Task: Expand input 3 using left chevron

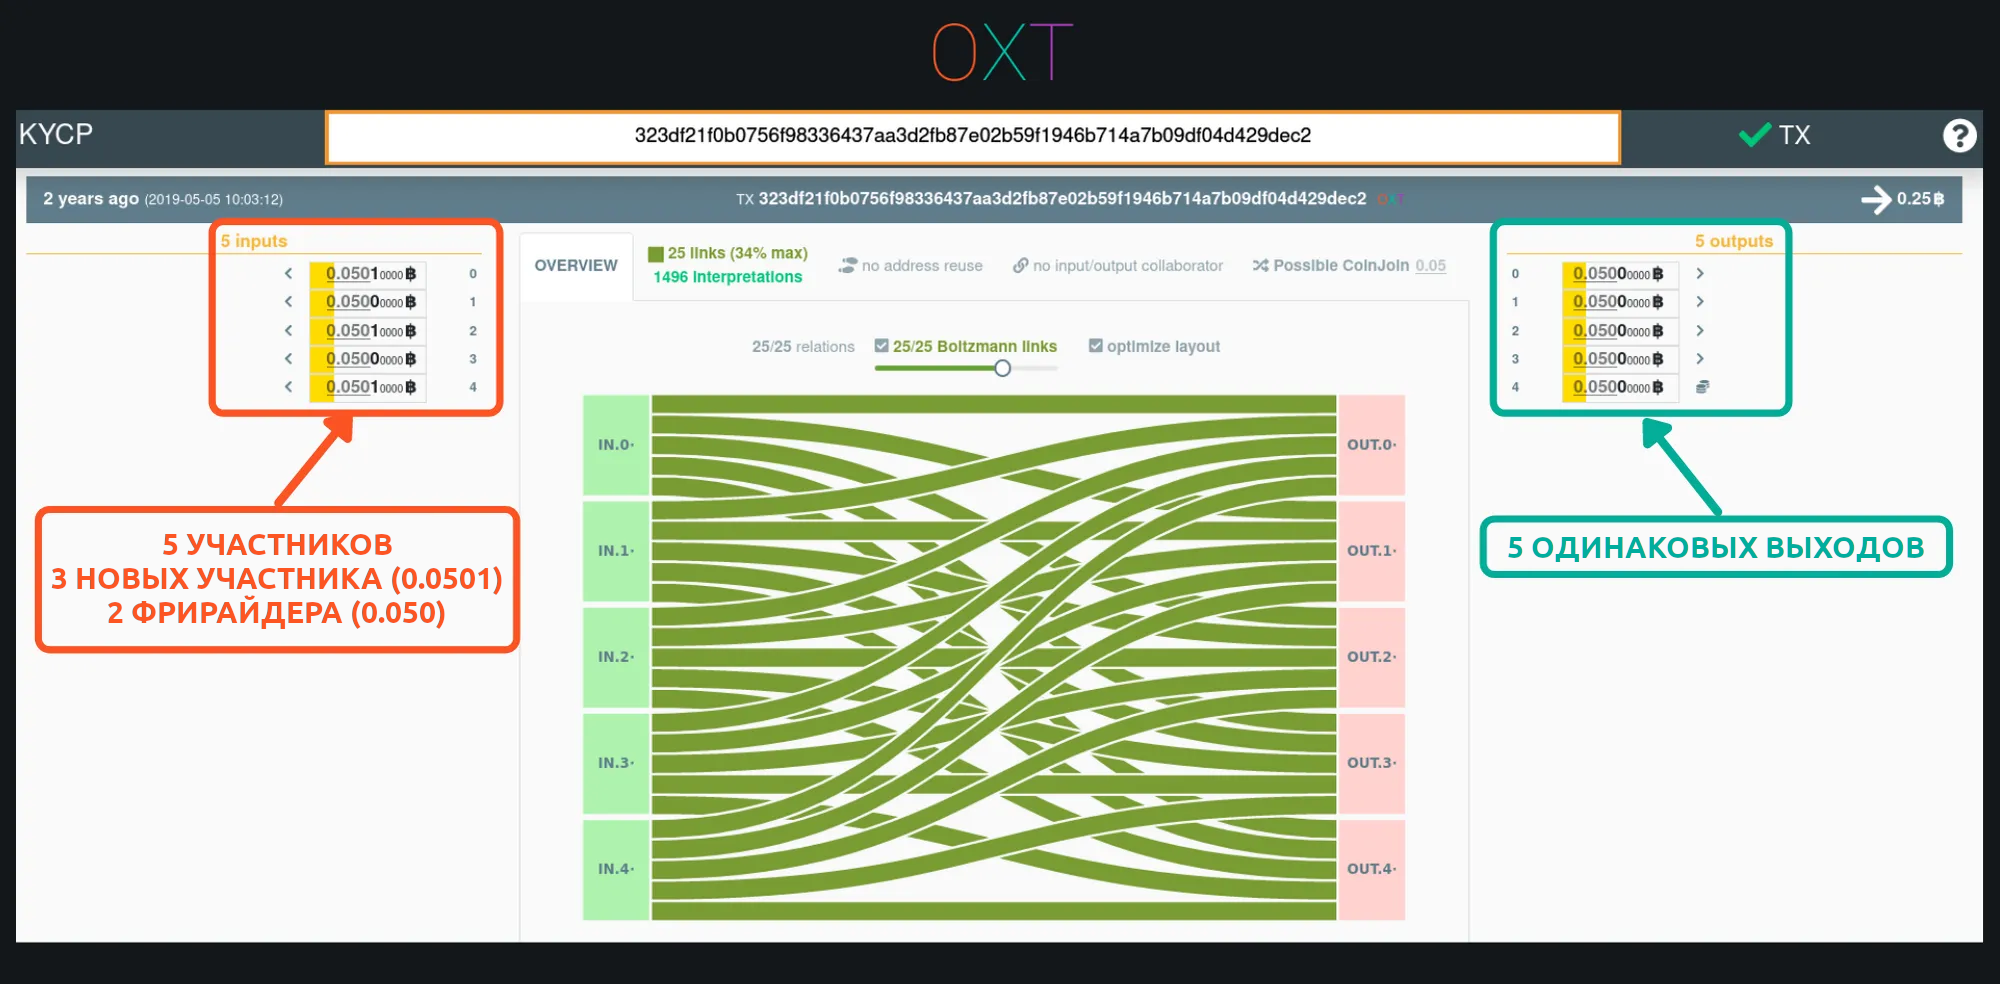Action: 288,359
